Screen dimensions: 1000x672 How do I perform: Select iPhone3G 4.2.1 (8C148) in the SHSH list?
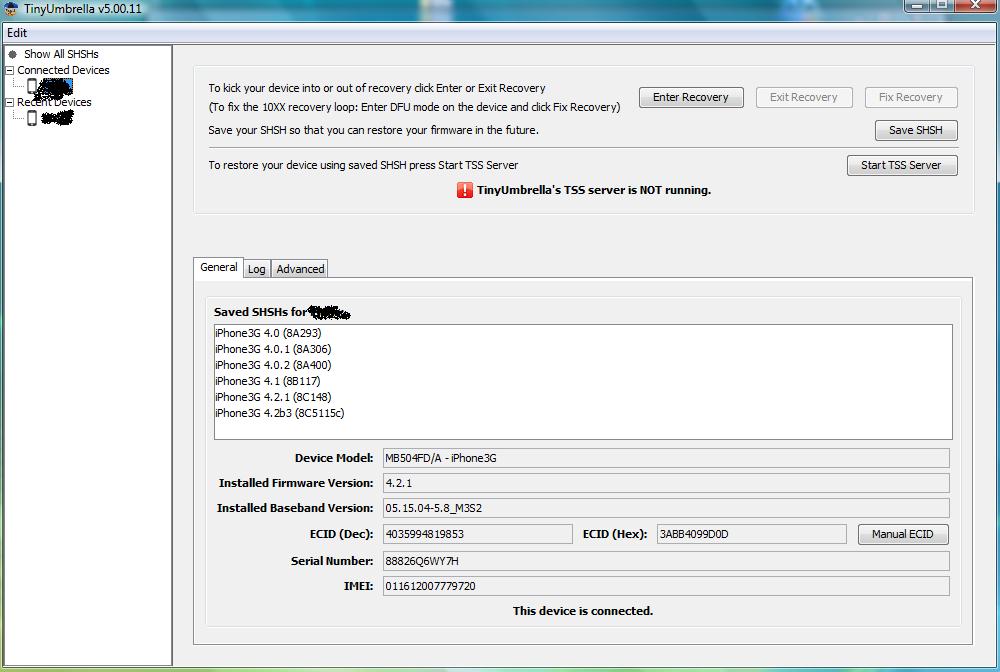[273, 397]
